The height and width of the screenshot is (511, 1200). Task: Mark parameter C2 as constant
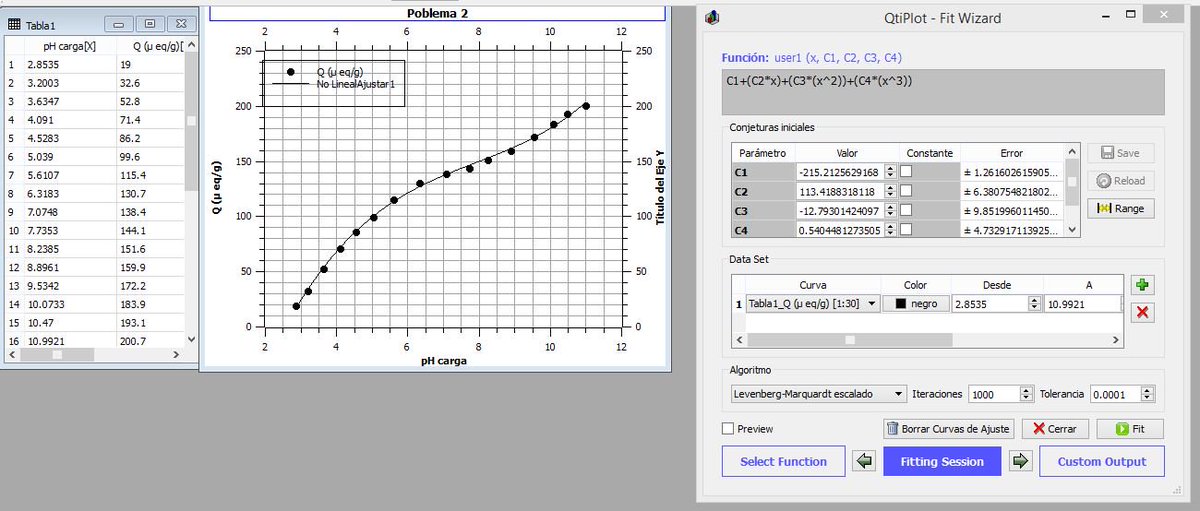click(906, 191)
